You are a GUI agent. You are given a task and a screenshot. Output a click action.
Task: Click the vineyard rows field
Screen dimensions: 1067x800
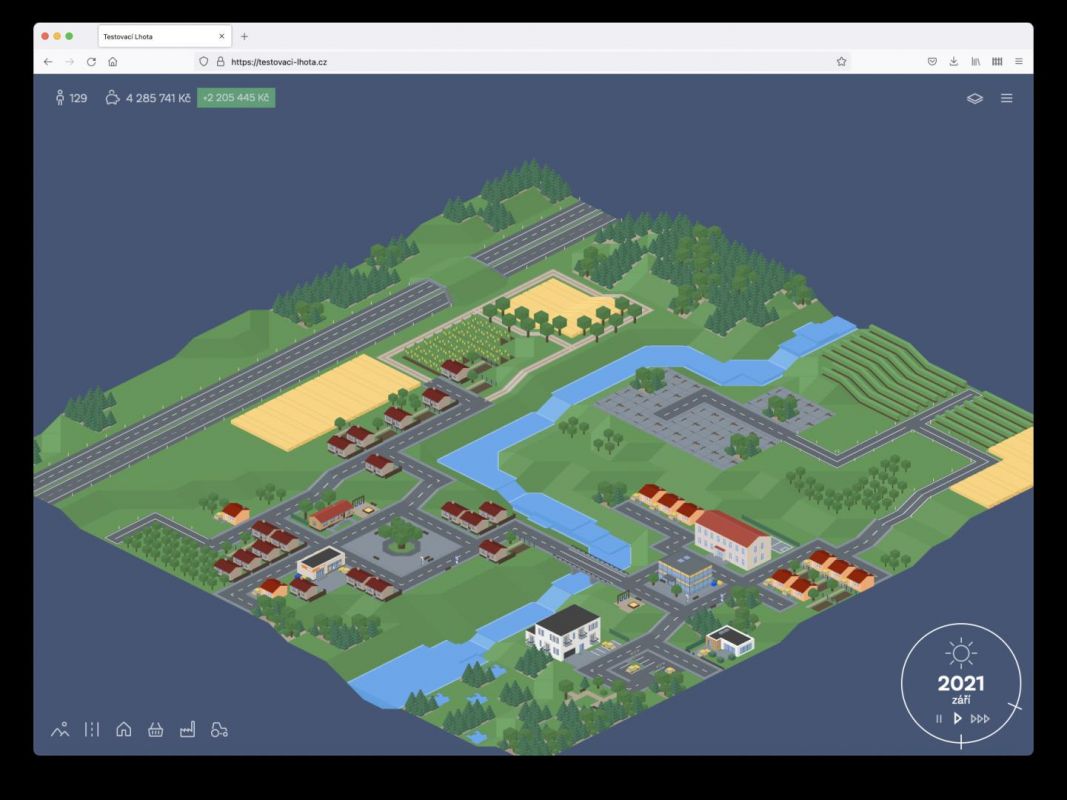pos(891,372)
